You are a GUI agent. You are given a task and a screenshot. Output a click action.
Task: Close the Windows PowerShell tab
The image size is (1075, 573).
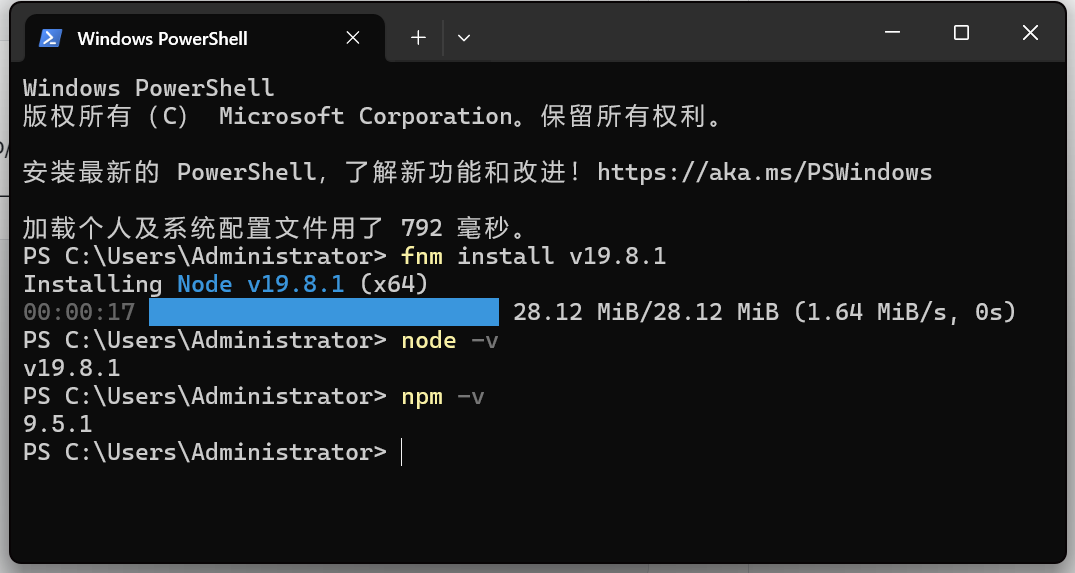click(353, 38)
